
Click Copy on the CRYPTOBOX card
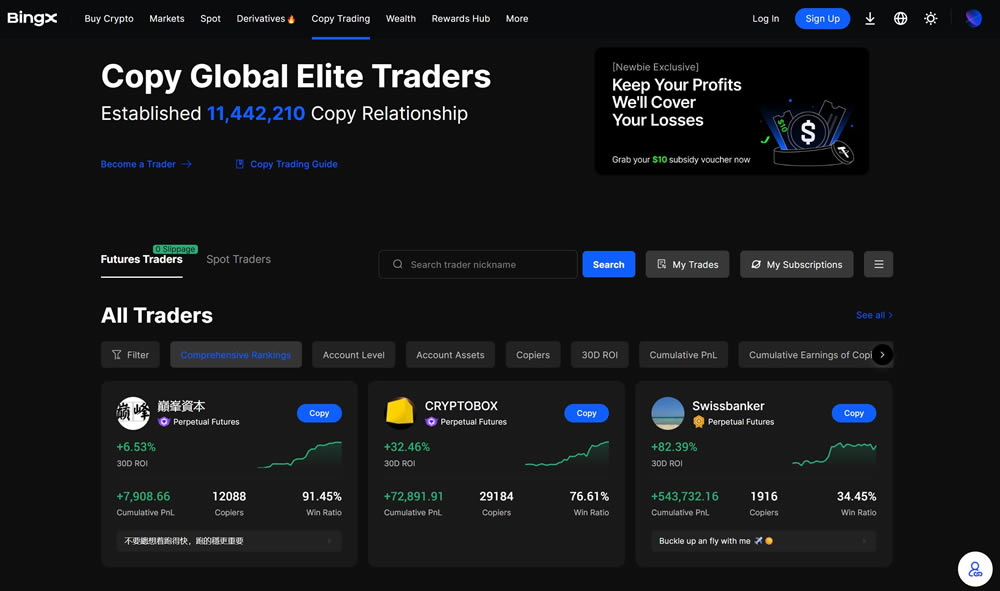(586, 413)
